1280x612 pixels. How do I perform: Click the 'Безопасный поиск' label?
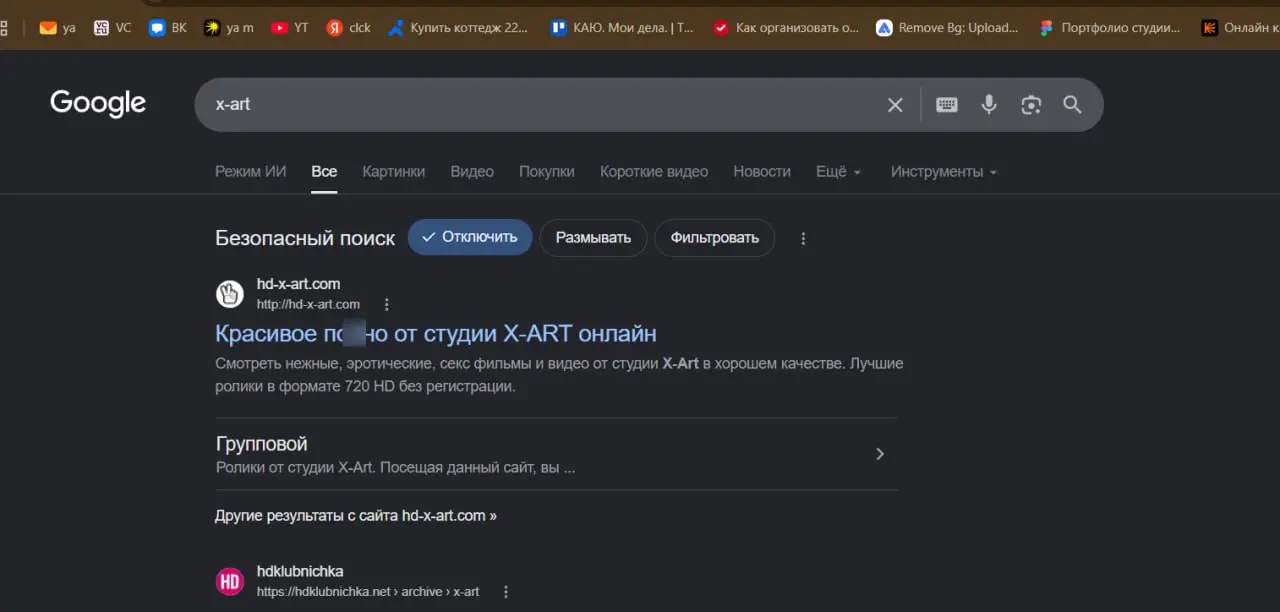305,238
